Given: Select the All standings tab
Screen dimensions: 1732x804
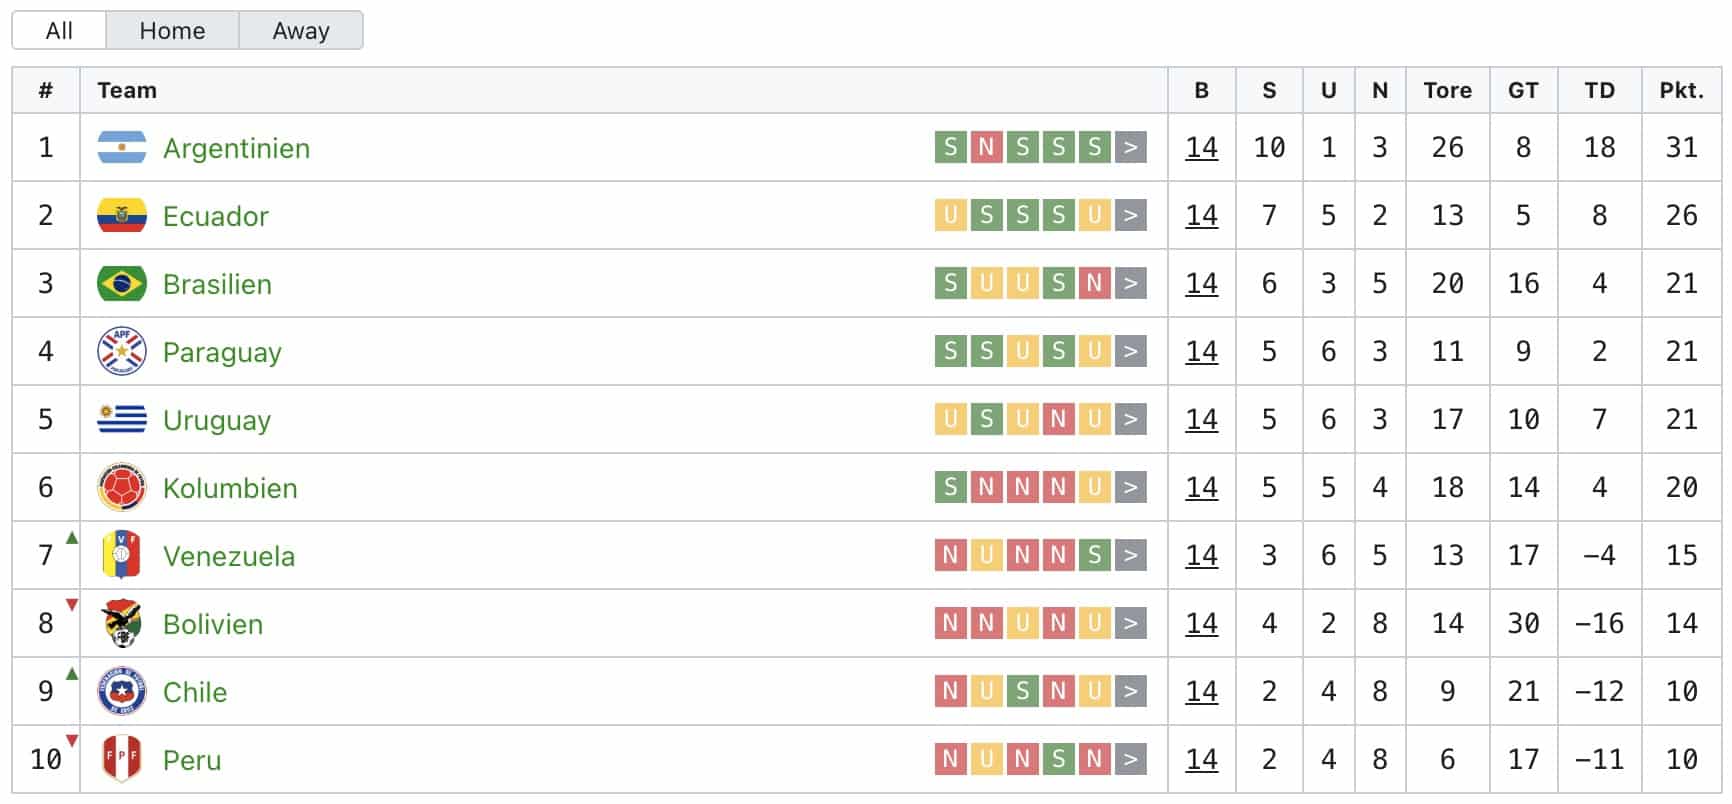Looking at the screenshot, I should [x=59, y=31].
